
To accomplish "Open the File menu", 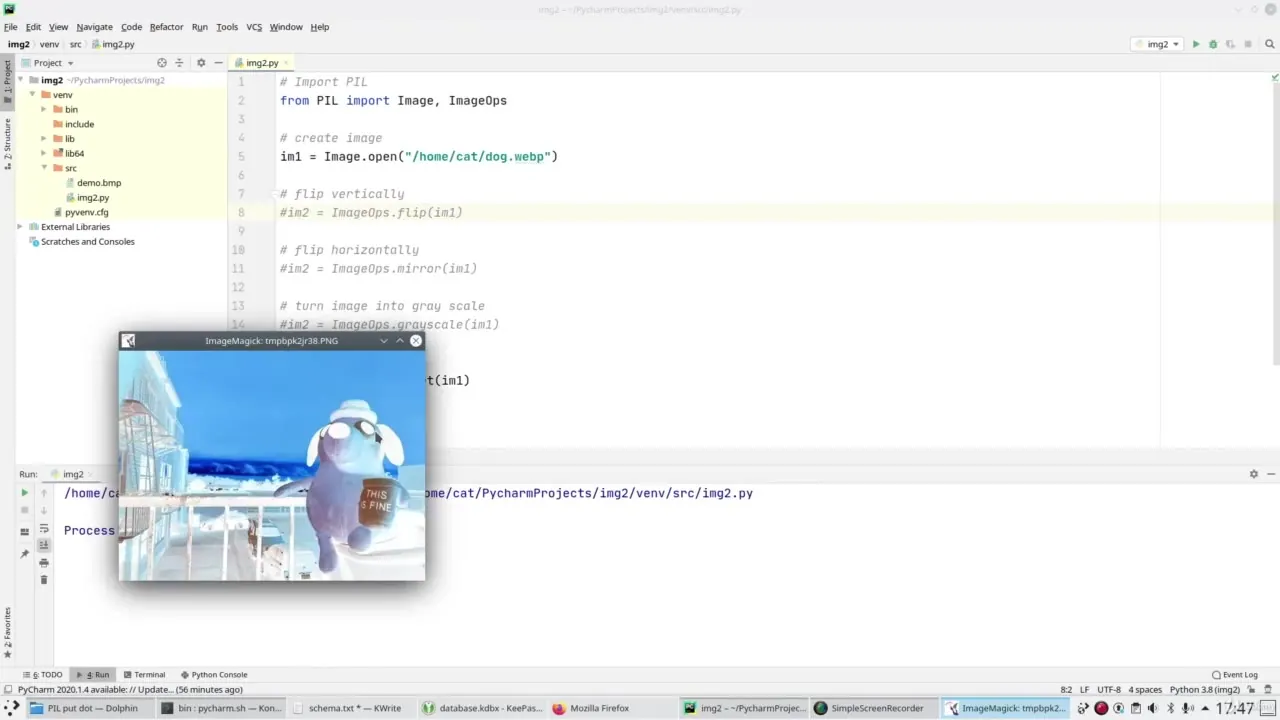I will [10, 27].
